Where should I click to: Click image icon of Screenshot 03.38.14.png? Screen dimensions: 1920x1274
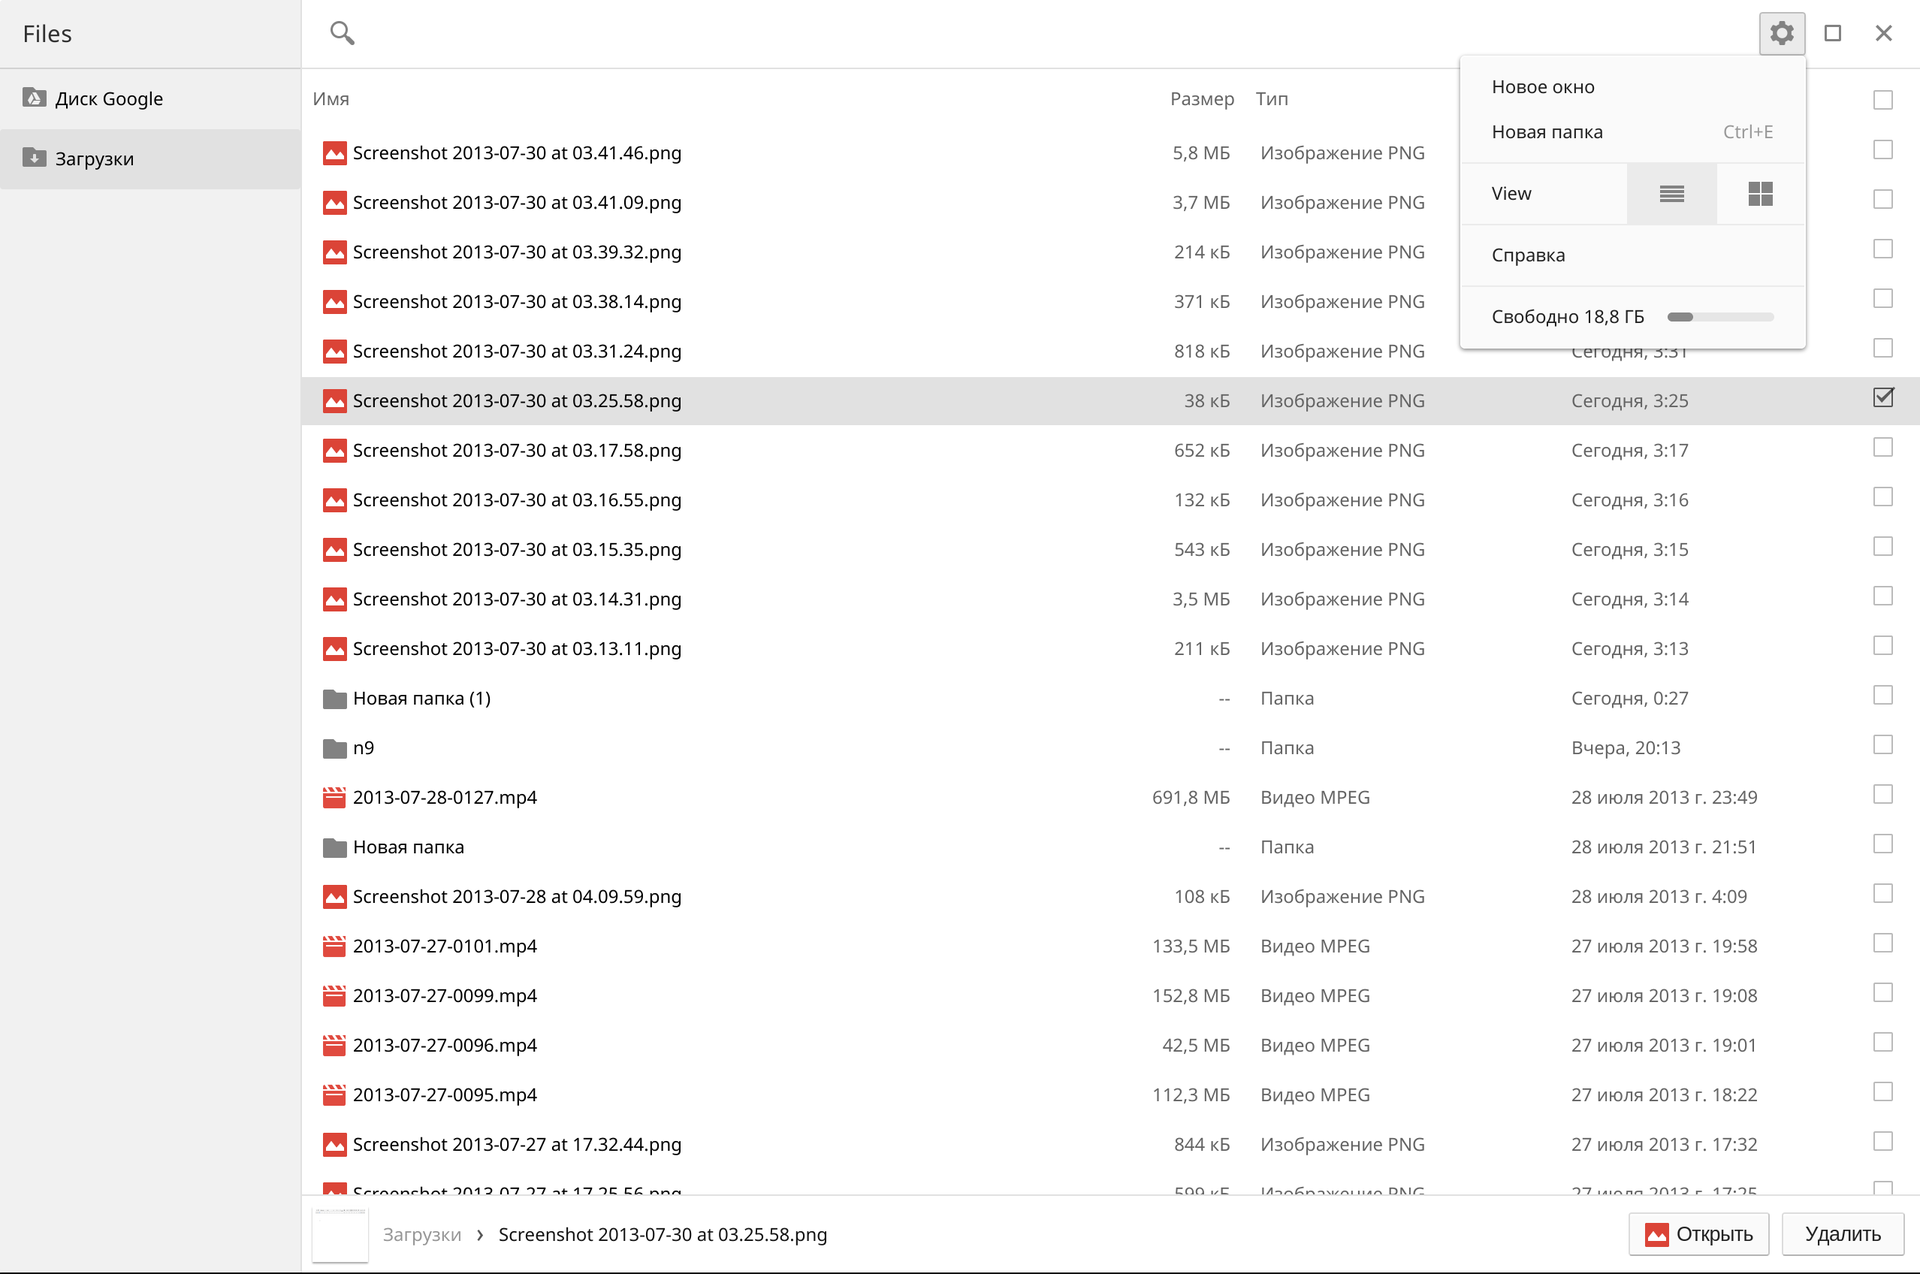click(x=335, y=302)
